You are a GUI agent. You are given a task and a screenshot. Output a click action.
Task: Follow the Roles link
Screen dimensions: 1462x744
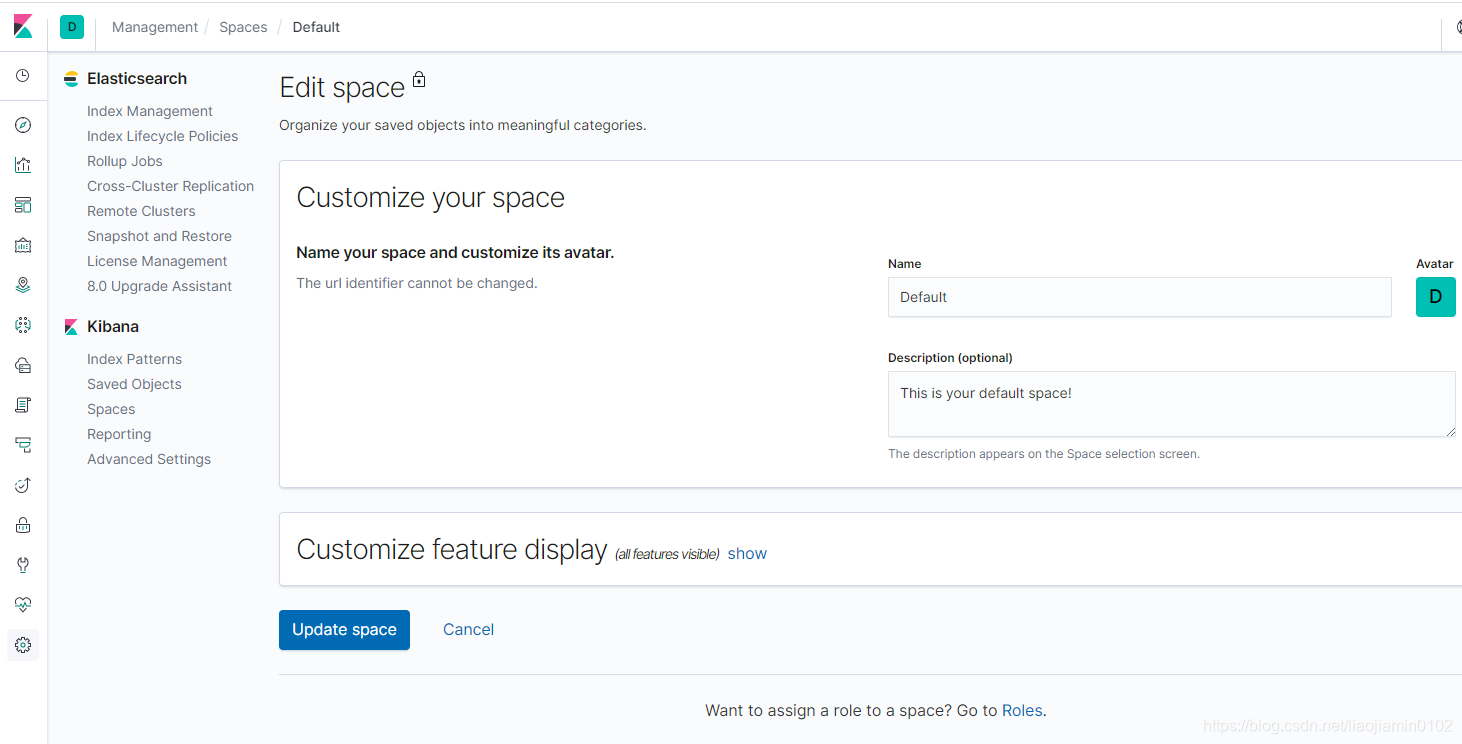point(1022,711)
